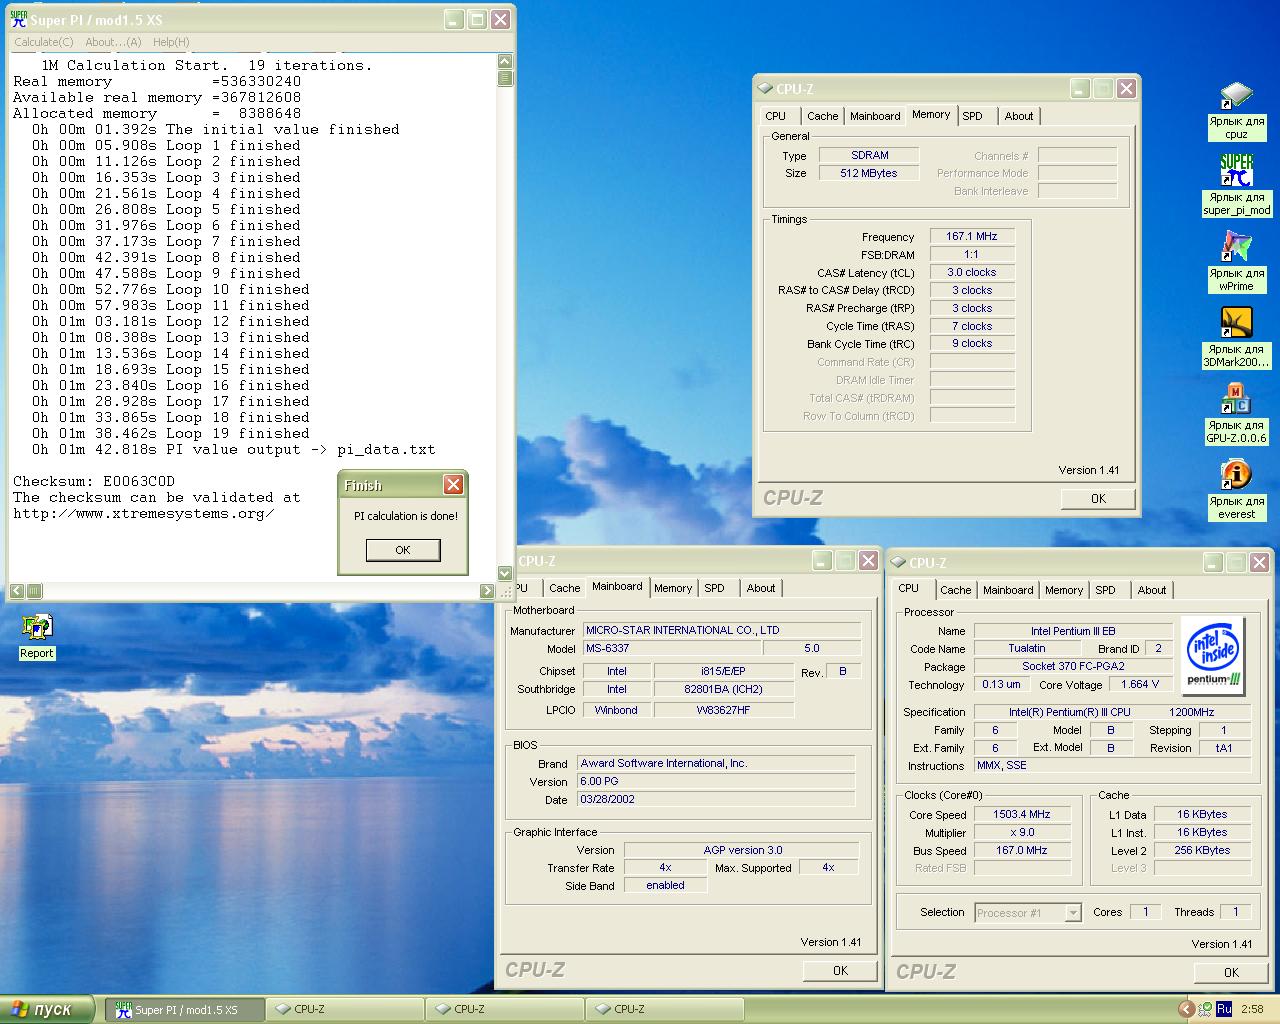Screen dimensions: 1280x1024
Task: Expand hidden system tray icons arrow
Action: point(1186,1009)
